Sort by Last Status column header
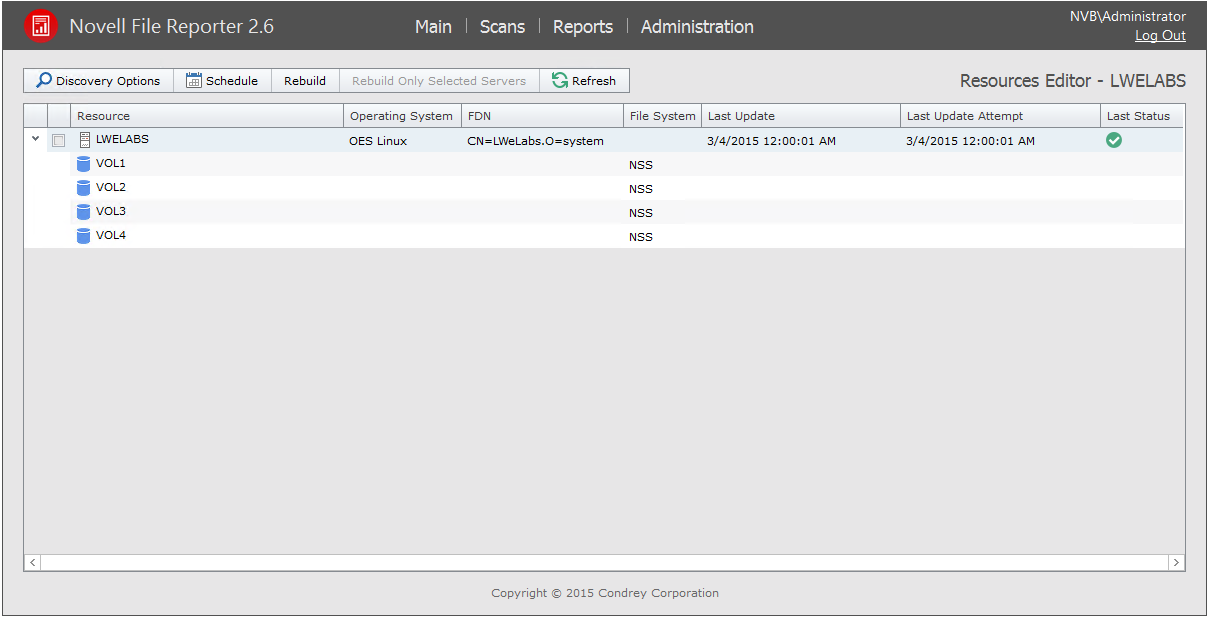The height and width of the screenshot is (618, 1210). click(1142, 116)
